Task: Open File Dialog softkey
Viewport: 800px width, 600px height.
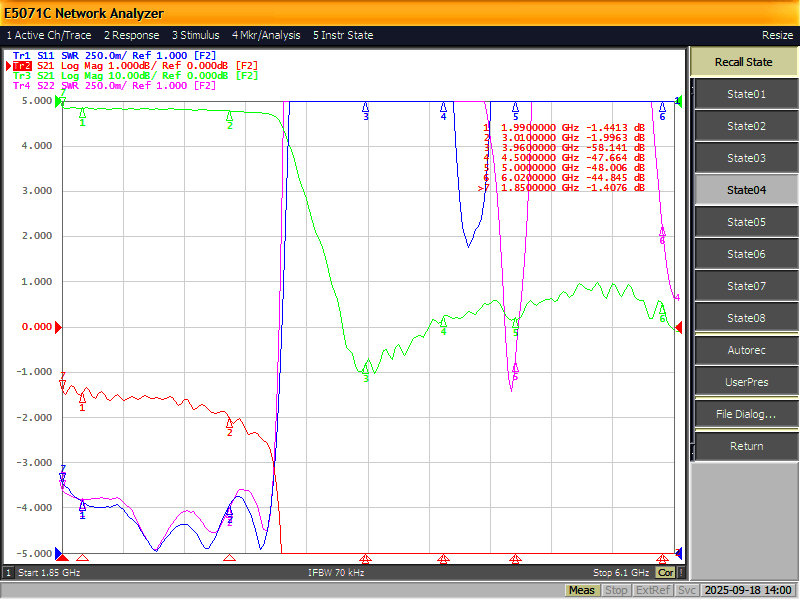Action: (746, 414)
